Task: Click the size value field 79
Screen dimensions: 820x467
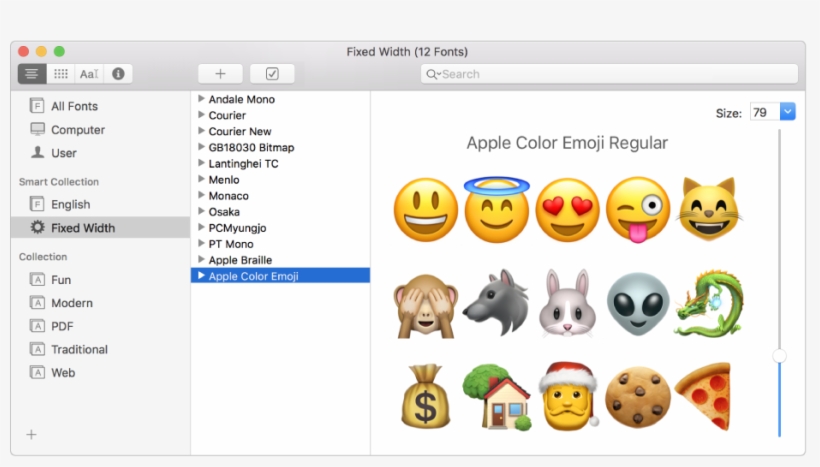Action: tap(765, 112)
